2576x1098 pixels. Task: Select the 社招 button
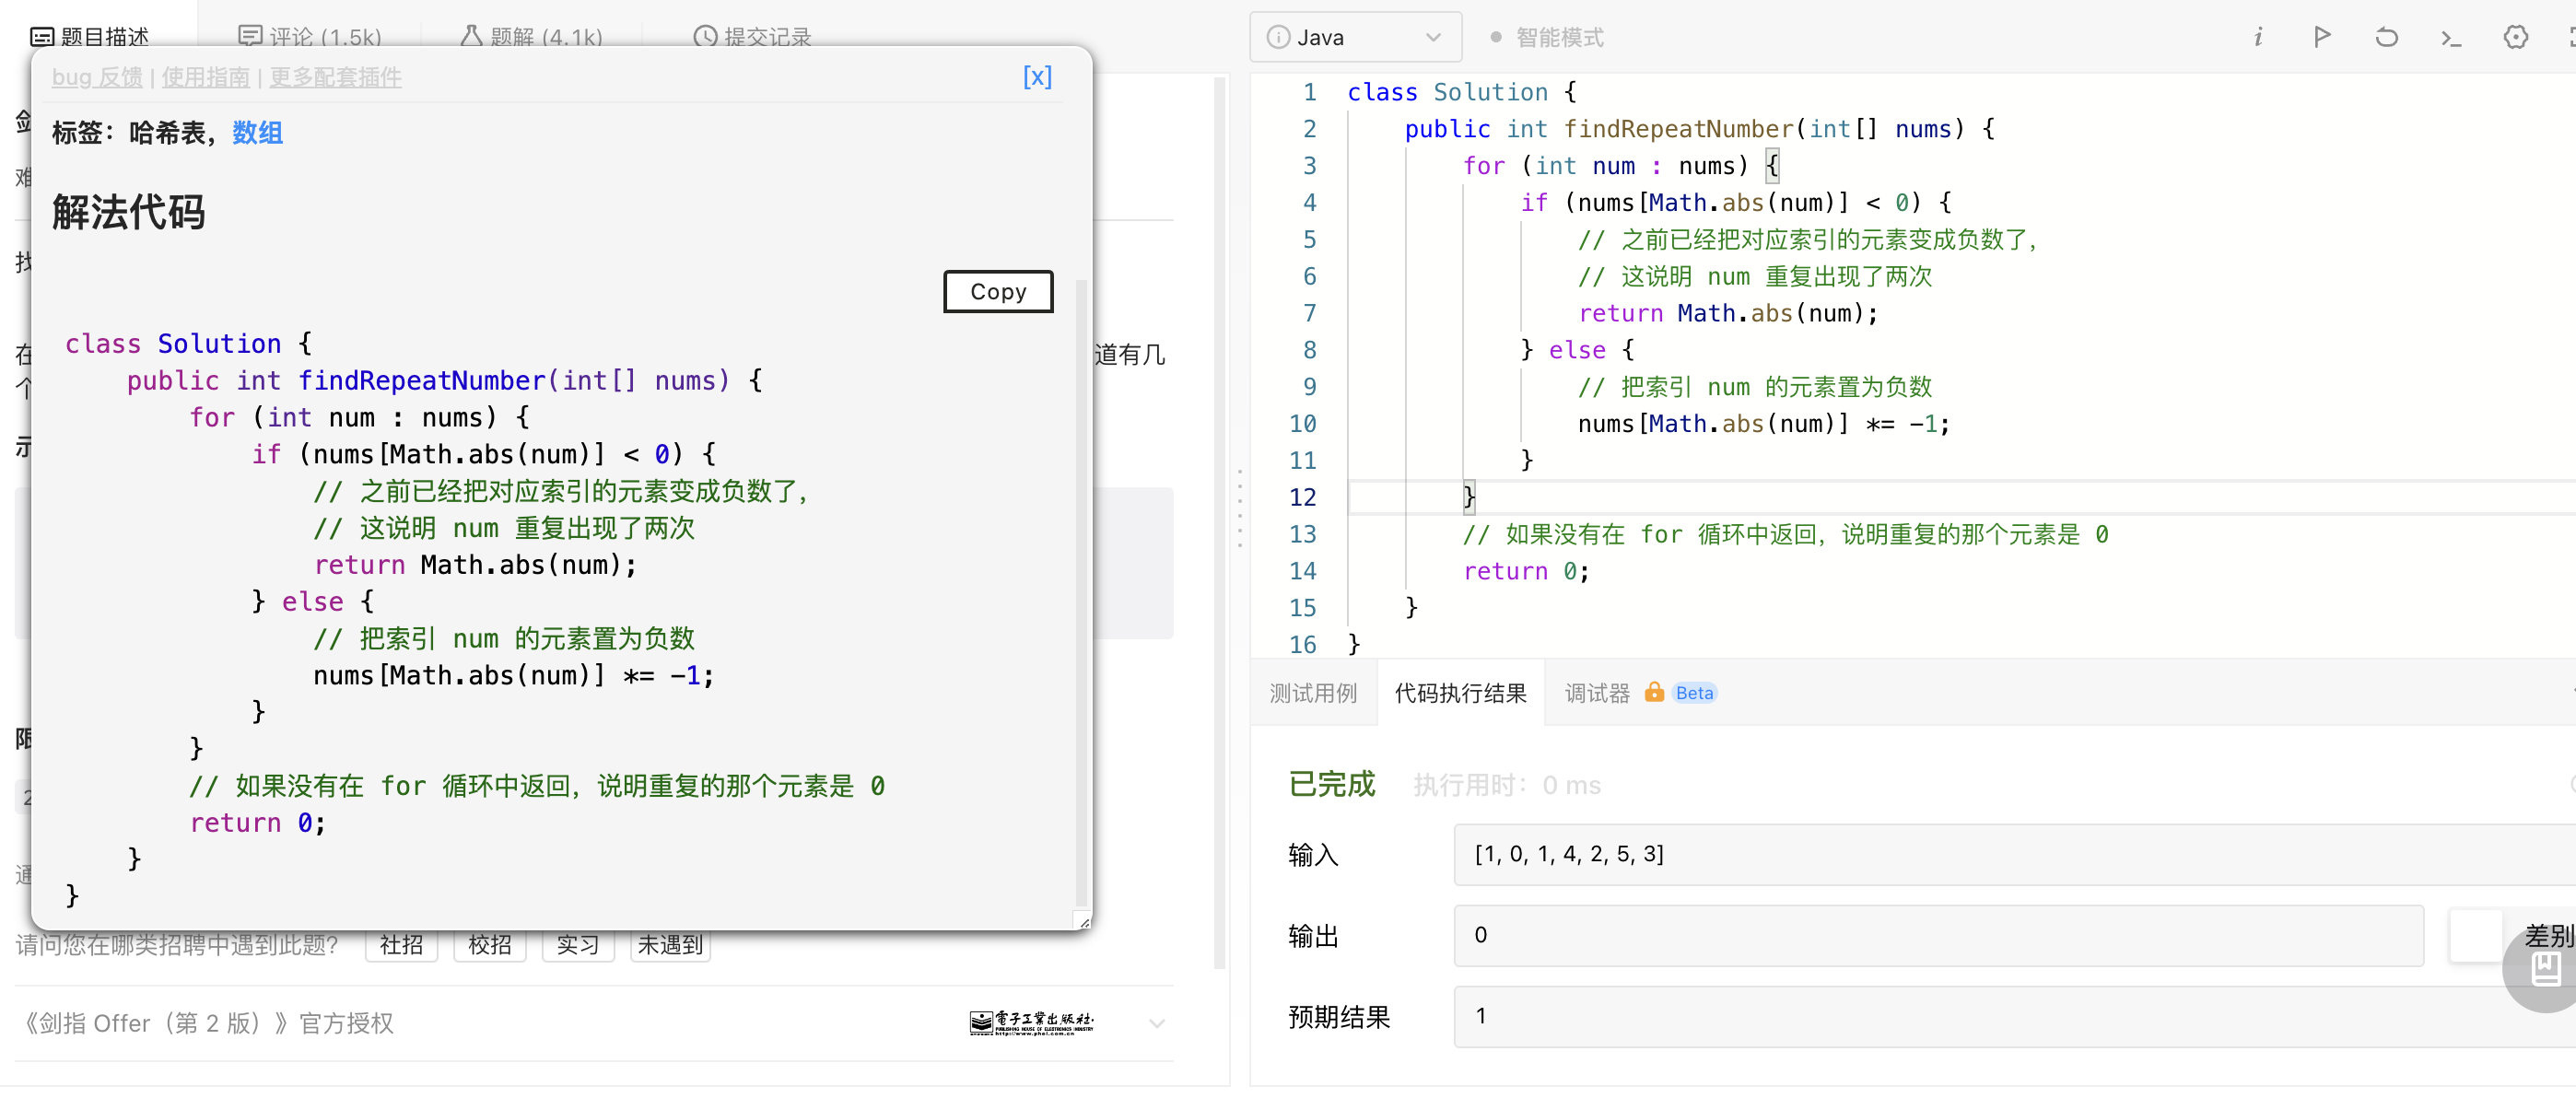402,944
